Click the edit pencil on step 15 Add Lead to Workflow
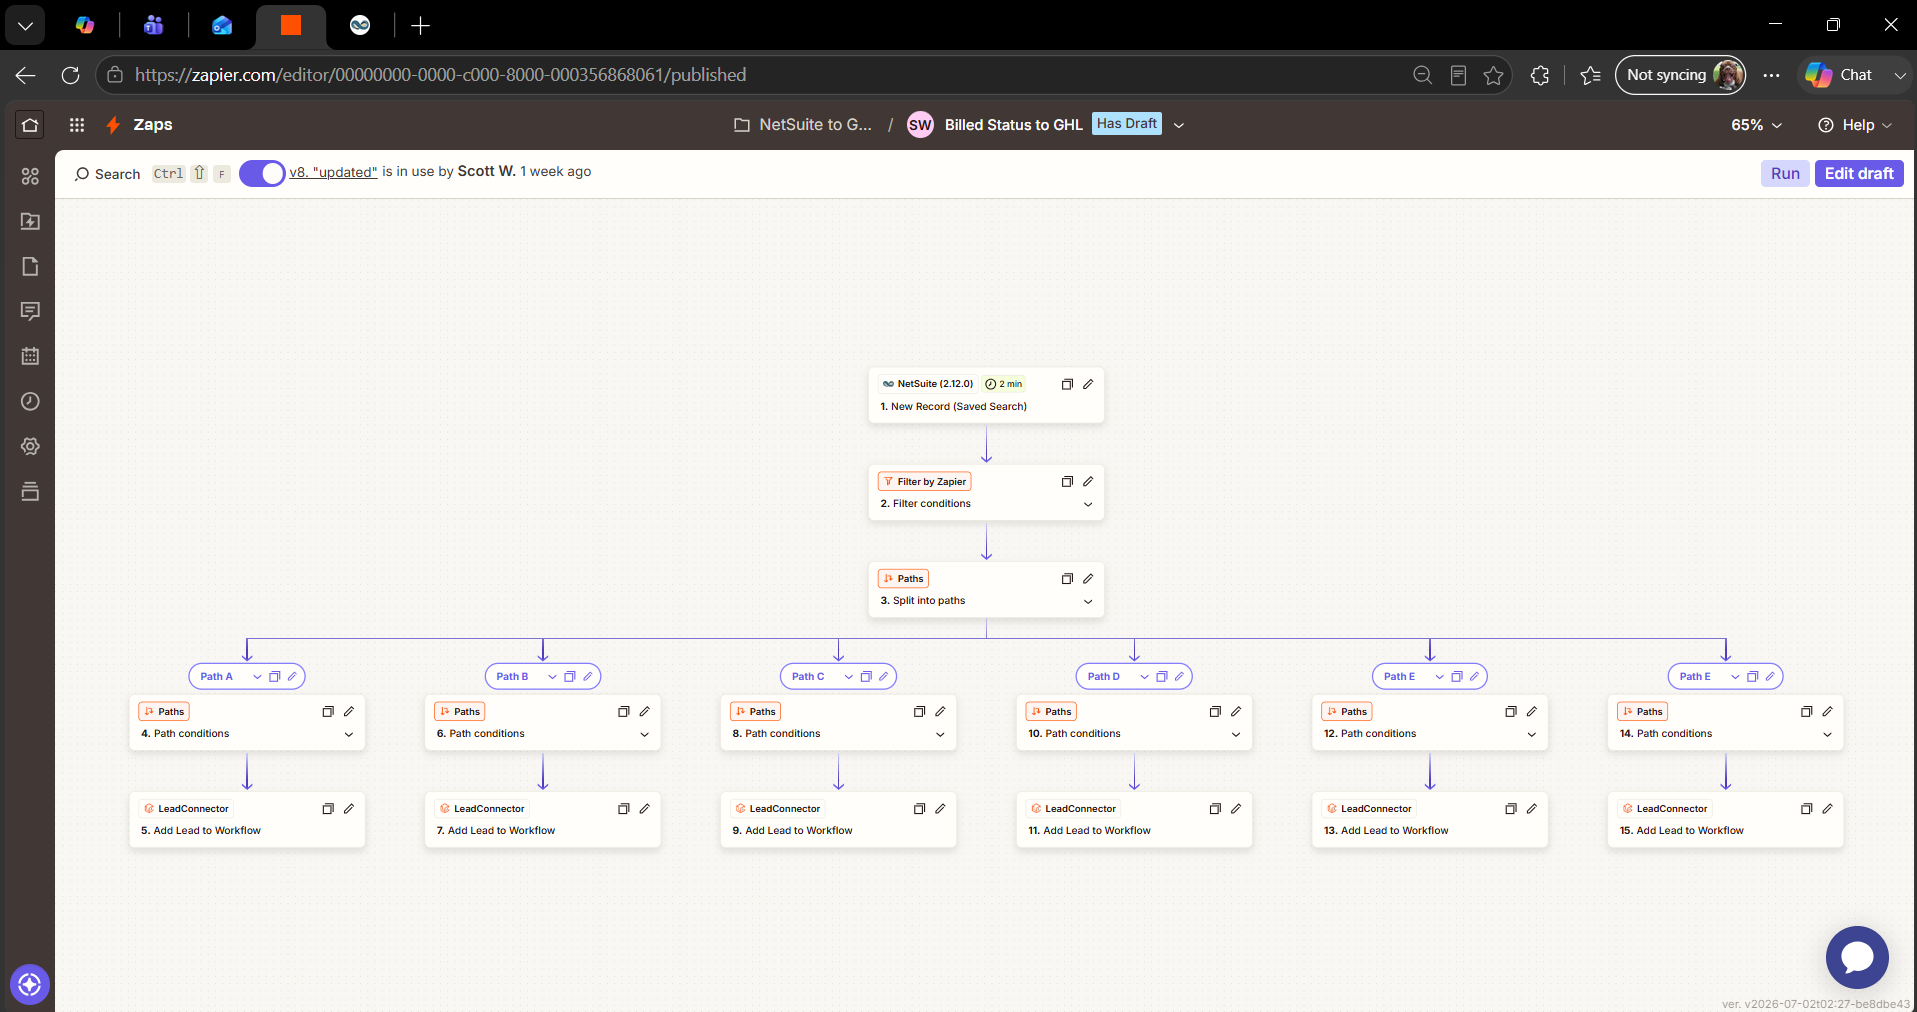Image resolution: width=1917 pixels, height=1012 pixels. 1827,808
